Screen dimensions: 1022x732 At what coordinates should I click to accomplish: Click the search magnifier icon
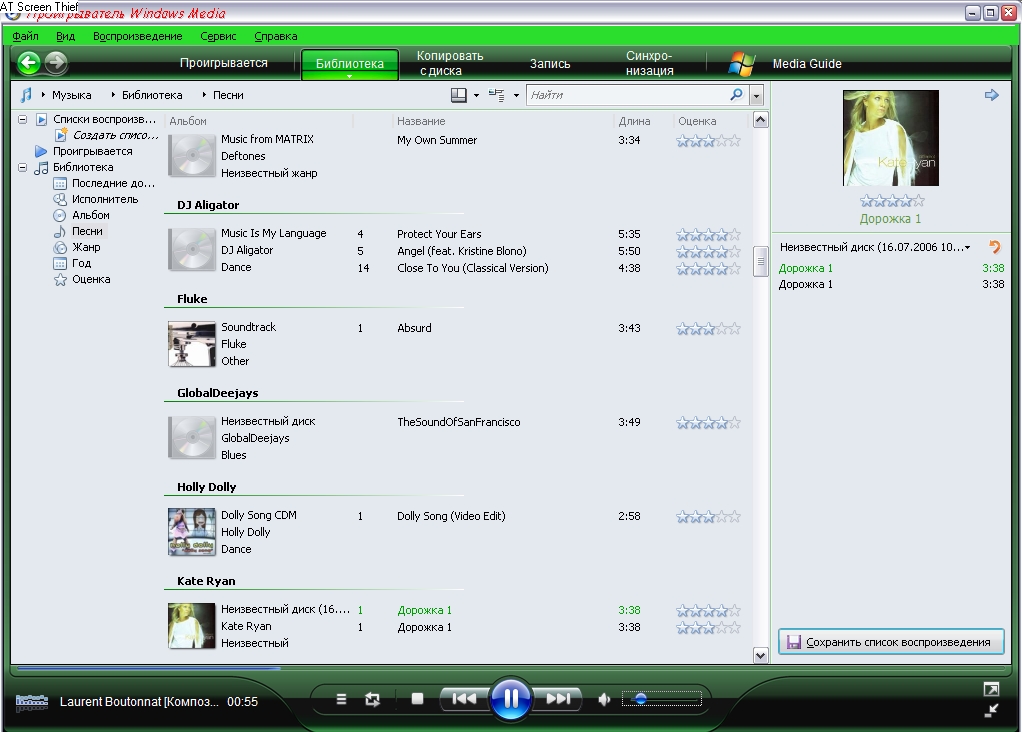[737, 95]
